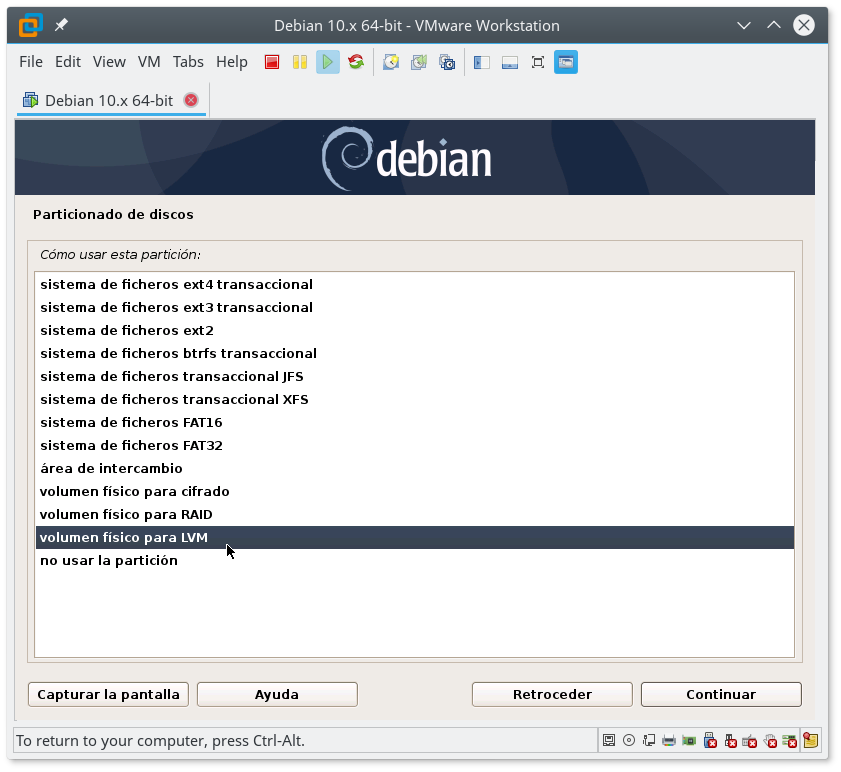Click the blue USB device icon
The image size is (841, 772).
click(x=710, y=741)
